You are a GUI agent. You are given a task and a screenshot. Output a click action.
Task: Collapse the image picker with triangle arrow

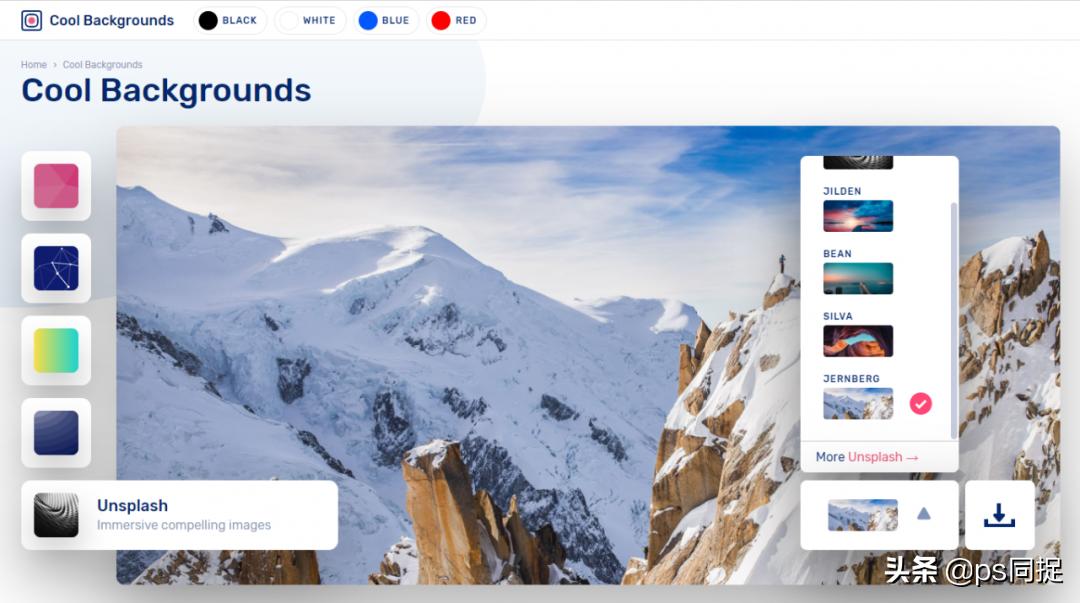tap(924, 513)
